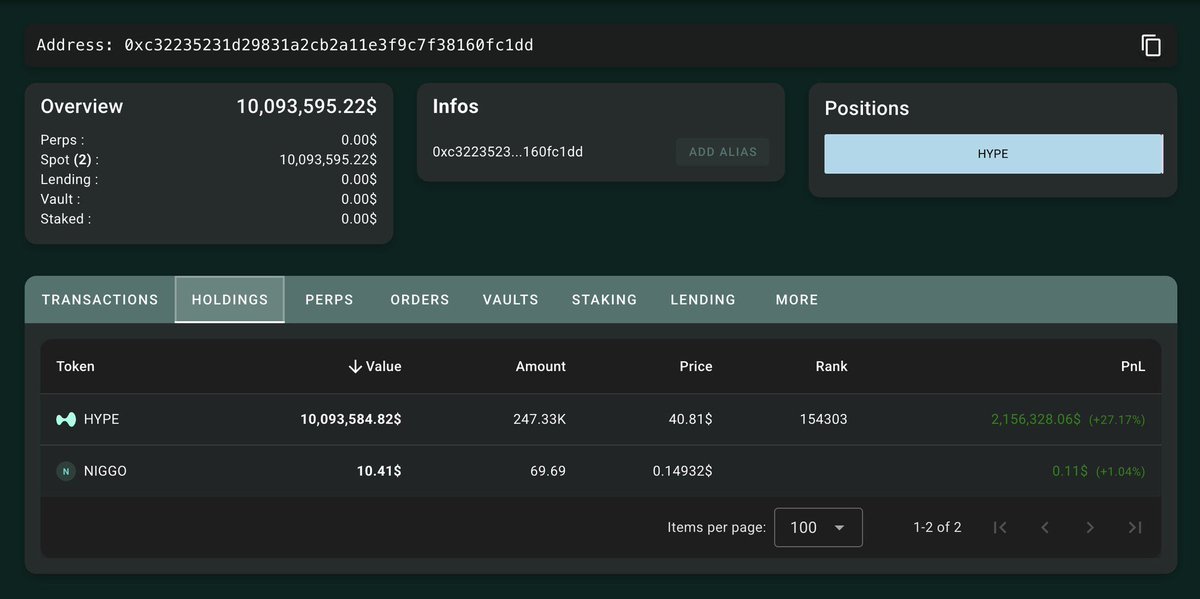This screenshot has width=1200, height=599.
Task: Switch to the Vaults tab
Action: click(510, 300)
